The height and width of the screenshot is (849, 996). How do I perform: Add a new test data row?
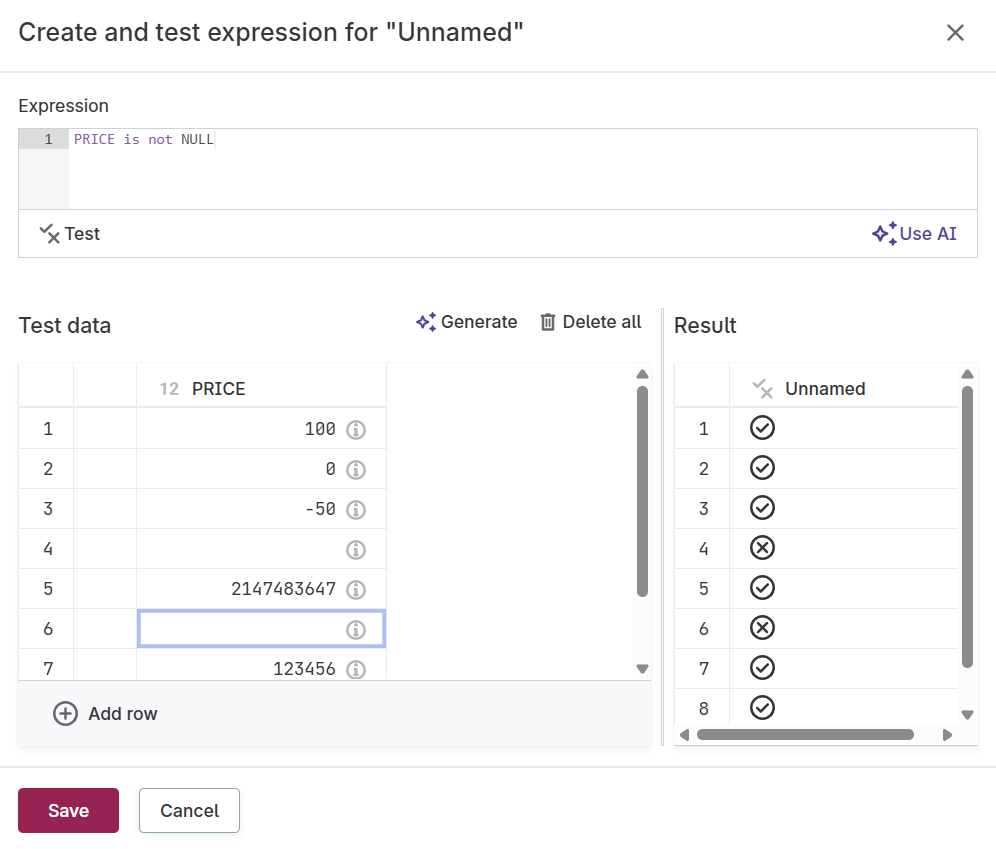105,713
